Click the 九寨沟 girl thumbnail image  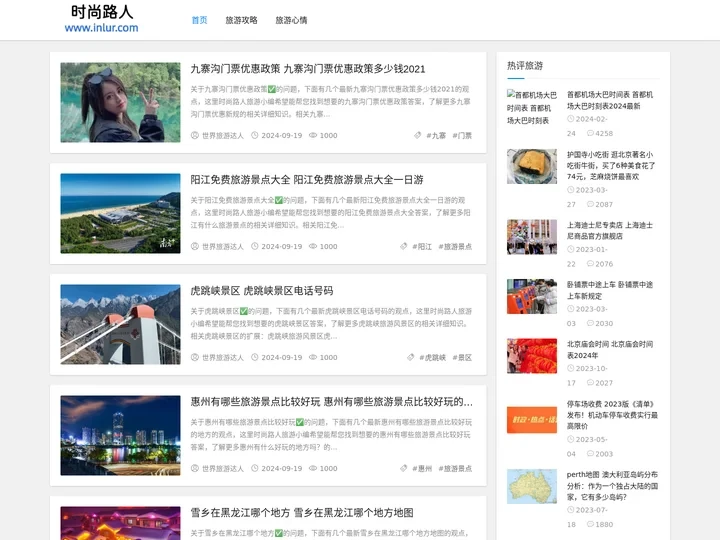[x=120, y=102]
